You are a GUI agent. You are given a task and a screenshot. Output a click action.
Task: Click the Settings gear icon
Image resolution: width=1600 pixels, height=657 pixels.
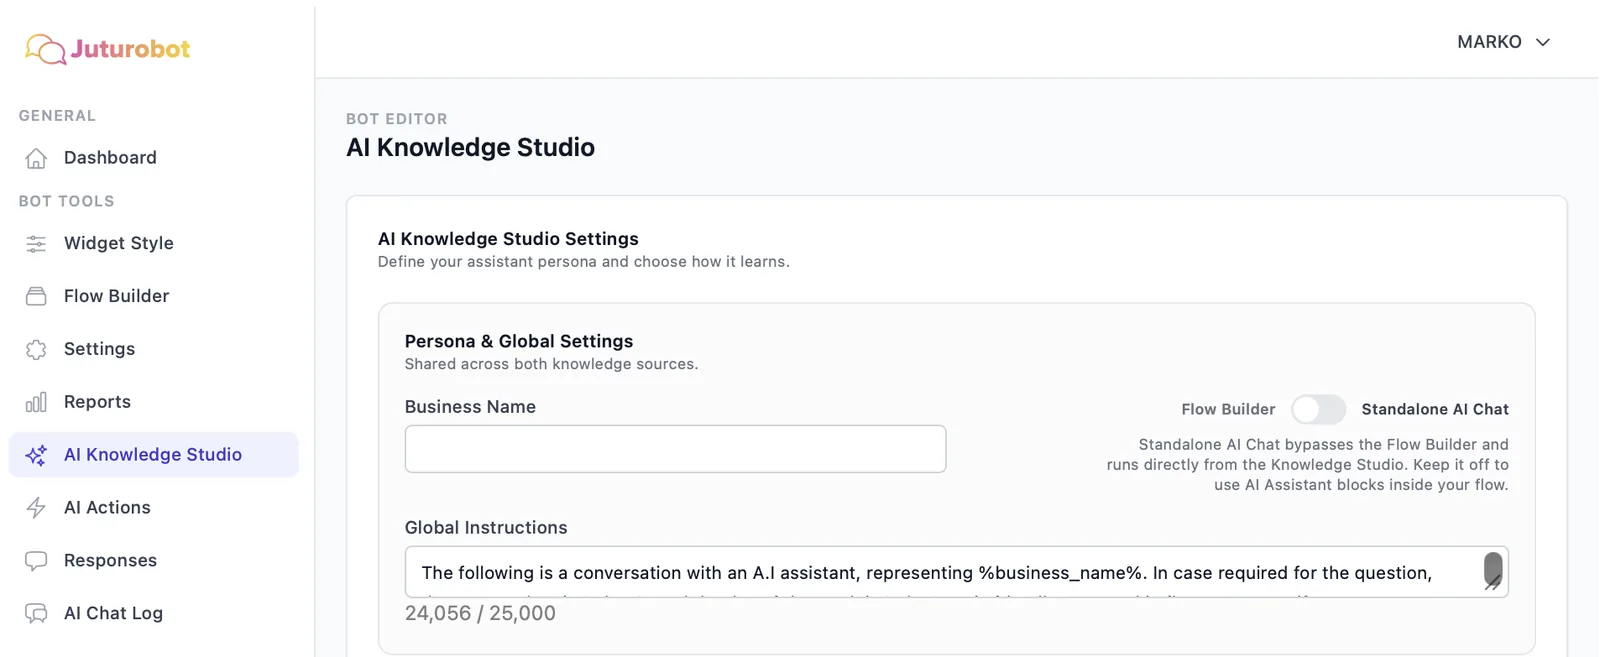tap(36, 349)
